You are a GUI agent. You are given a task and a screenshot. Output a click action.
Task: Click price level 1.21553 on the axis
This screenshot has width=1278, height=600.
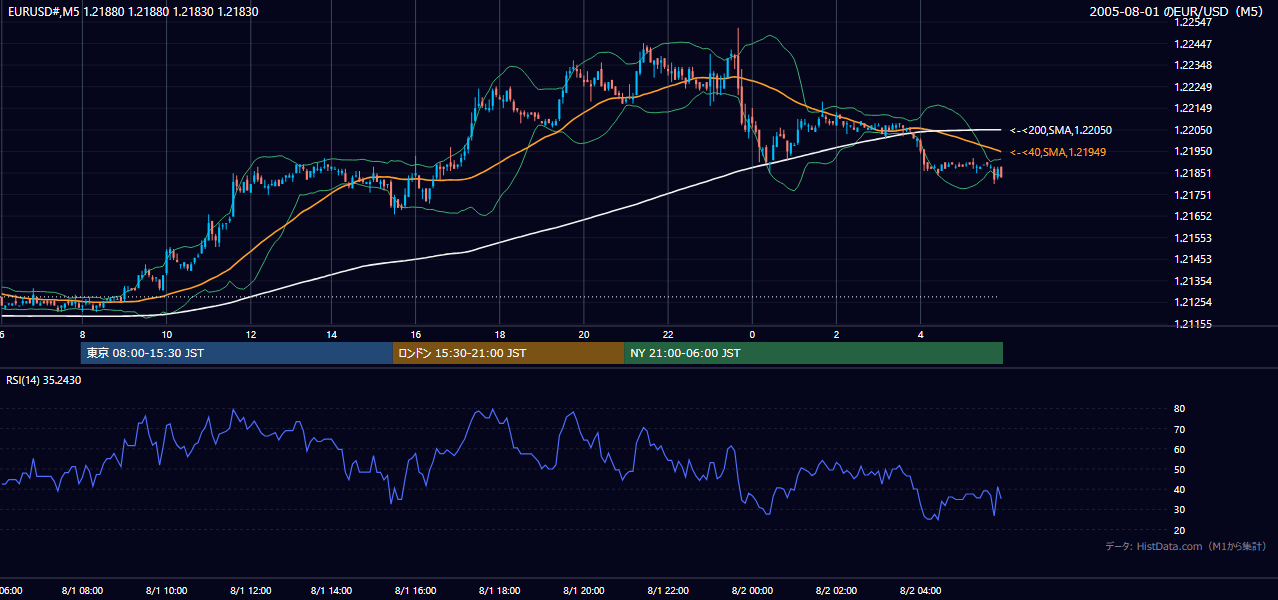1194,238
